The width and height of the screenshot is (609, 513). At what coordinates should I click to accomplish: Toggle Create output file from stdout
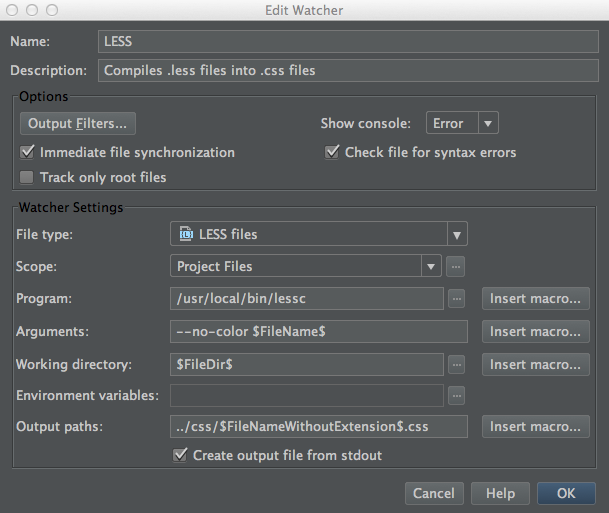click(180, 455)
